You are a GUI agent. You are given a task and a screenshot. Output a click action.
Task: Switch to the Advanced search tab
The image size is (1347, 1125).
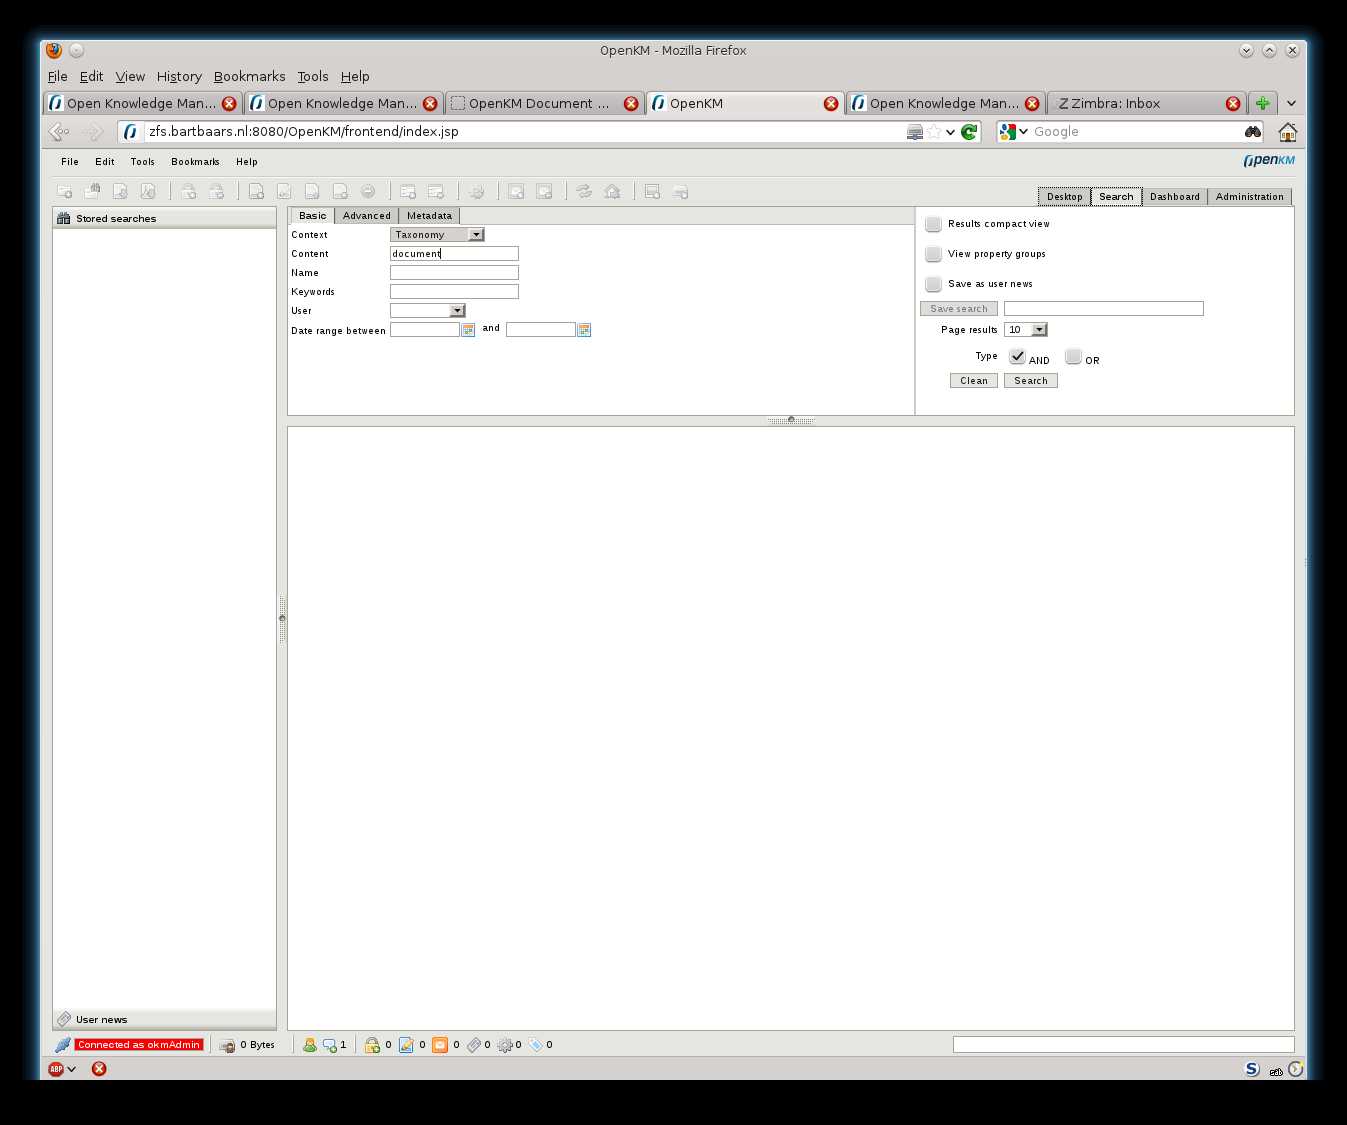366,215
